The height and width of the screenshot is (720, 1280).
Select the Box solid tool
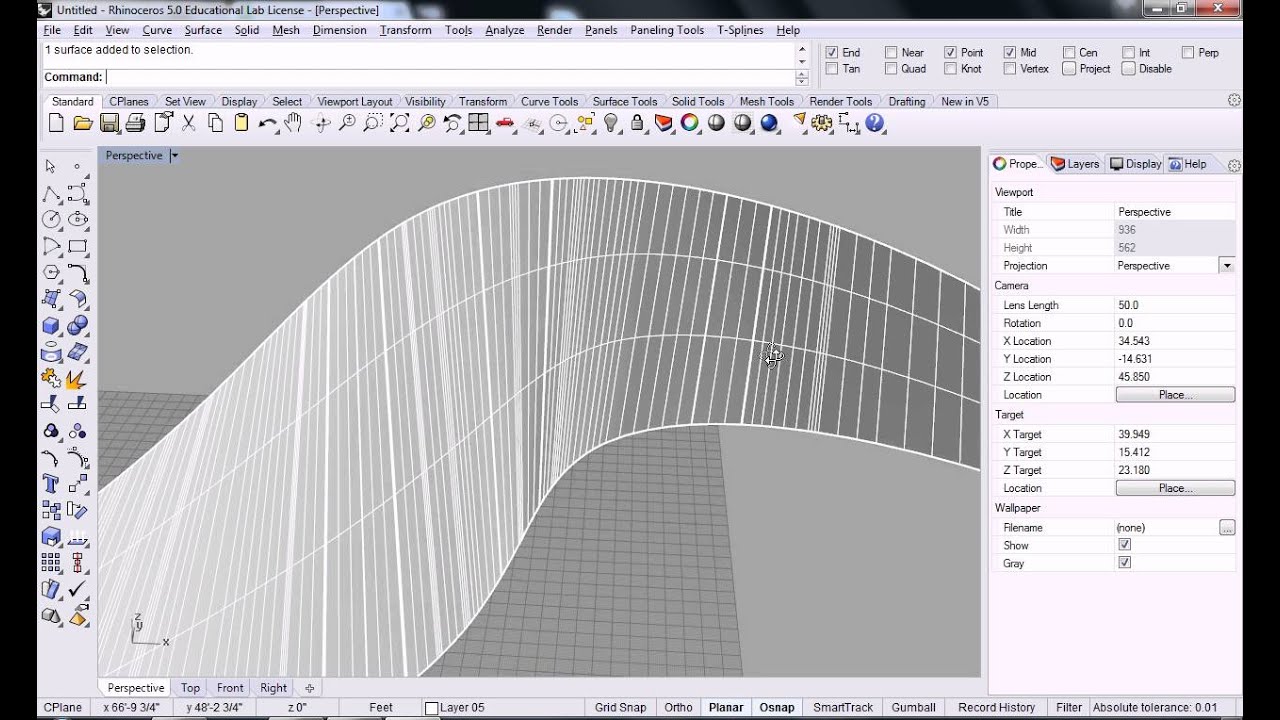(x=51, y=325)
